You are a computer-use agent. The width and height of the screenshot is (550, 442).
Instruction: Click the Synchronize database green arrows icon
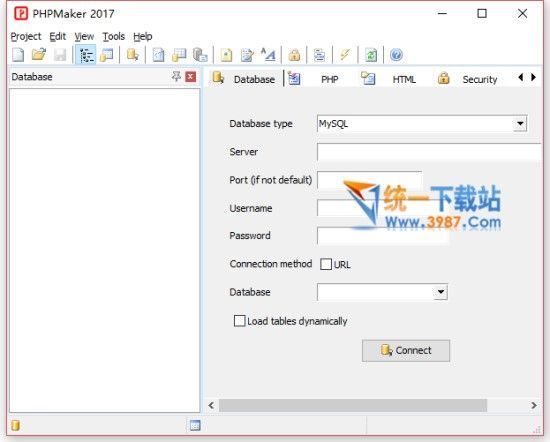pyautogui.click(x=371, y=55)
